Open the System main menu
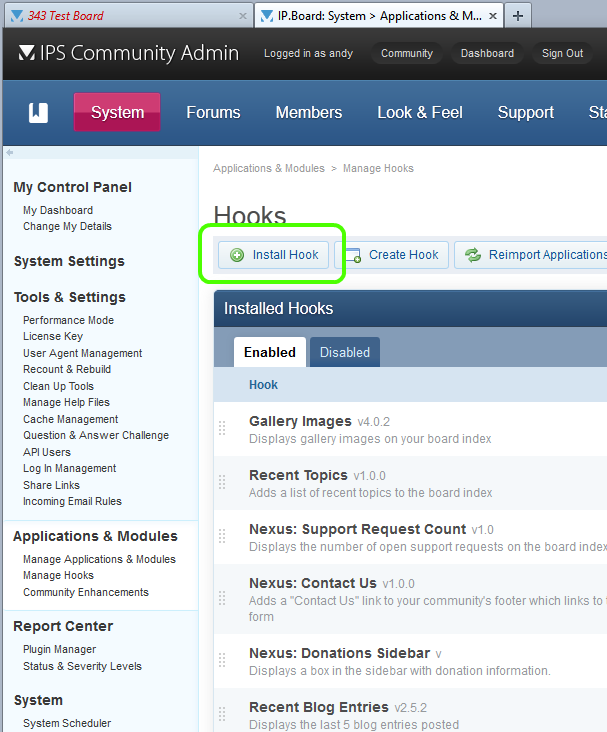The width and height of the screenshot is (607, 732). [117, 112]
